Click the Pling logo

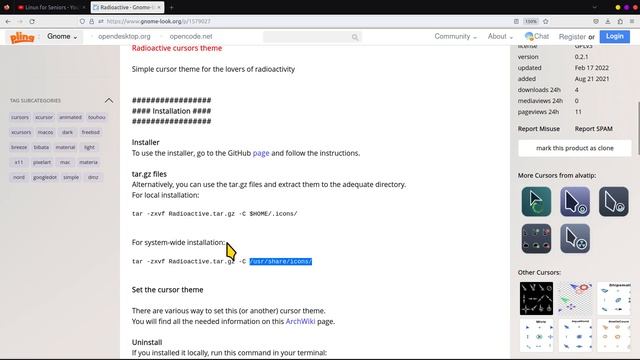click(22, 37)
